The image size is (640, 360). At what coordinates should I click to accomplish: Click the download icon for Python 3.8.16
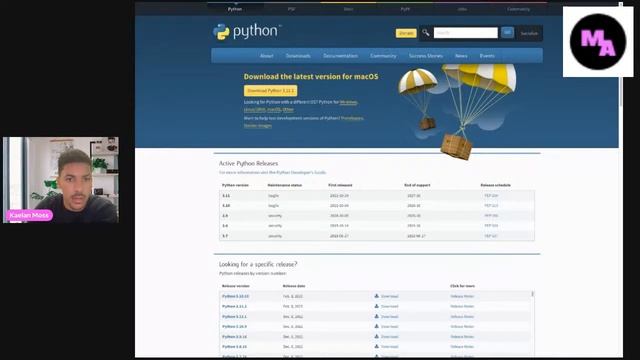pos(376,347)
